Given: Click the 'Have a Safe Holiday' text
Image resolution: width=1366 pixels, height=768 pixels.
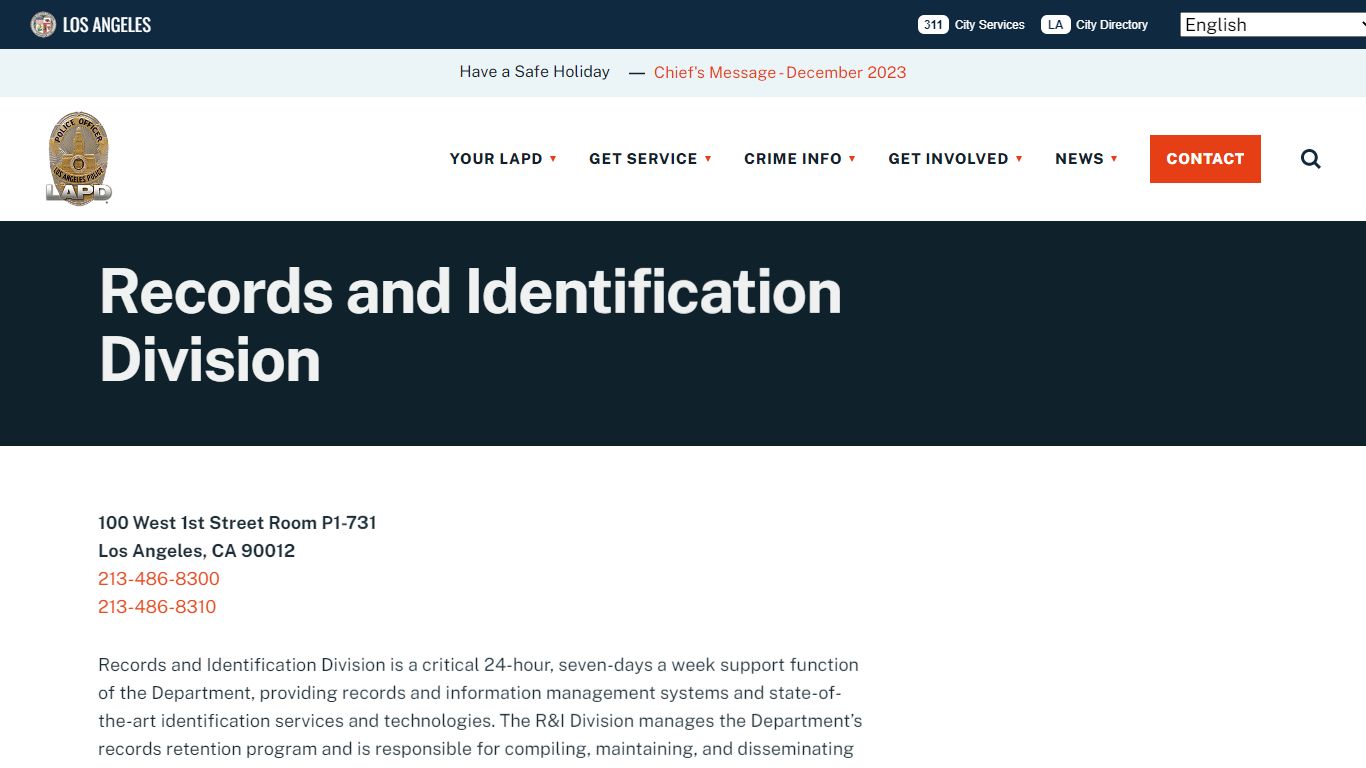Looking at the screenshot, I should click(x=534, y=72).
